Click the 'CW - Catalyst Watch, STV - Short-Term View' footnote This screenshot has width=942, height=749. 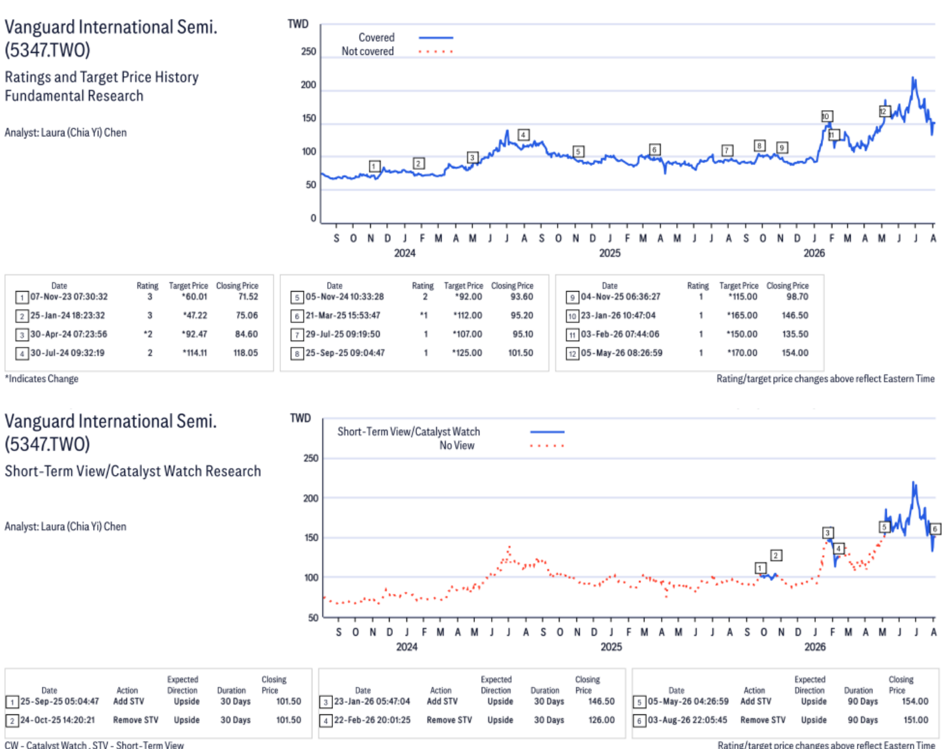pyautogui.click(x=94, y=745)
